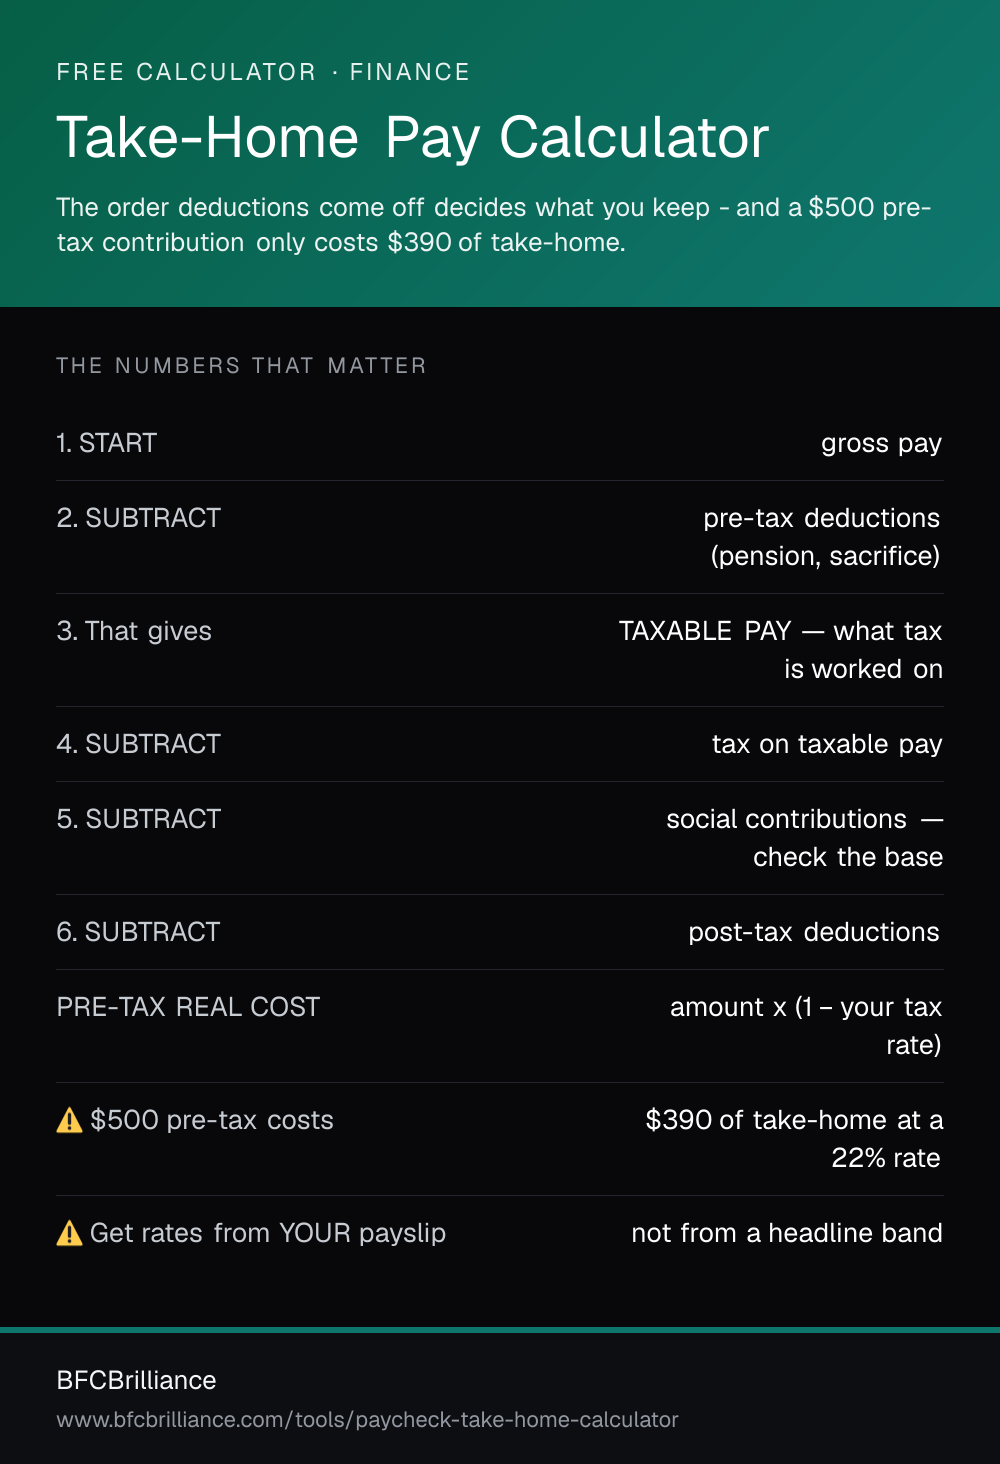Select the amount x (1 – your tax rate) formula
Viewport: 1000px width, 1464px height.
(x=806, y=1026)
